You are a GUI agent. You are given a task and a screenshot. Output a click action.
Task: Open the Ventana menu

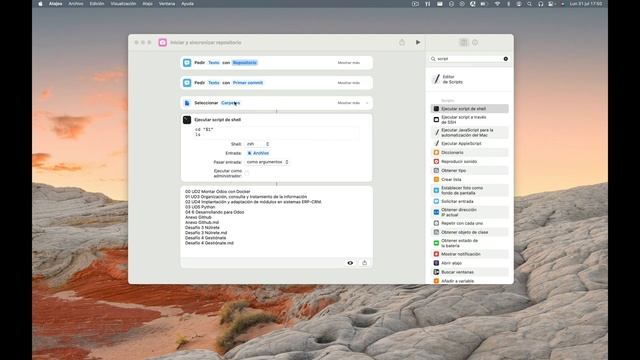pyautogui.click(x=167, y=4)
